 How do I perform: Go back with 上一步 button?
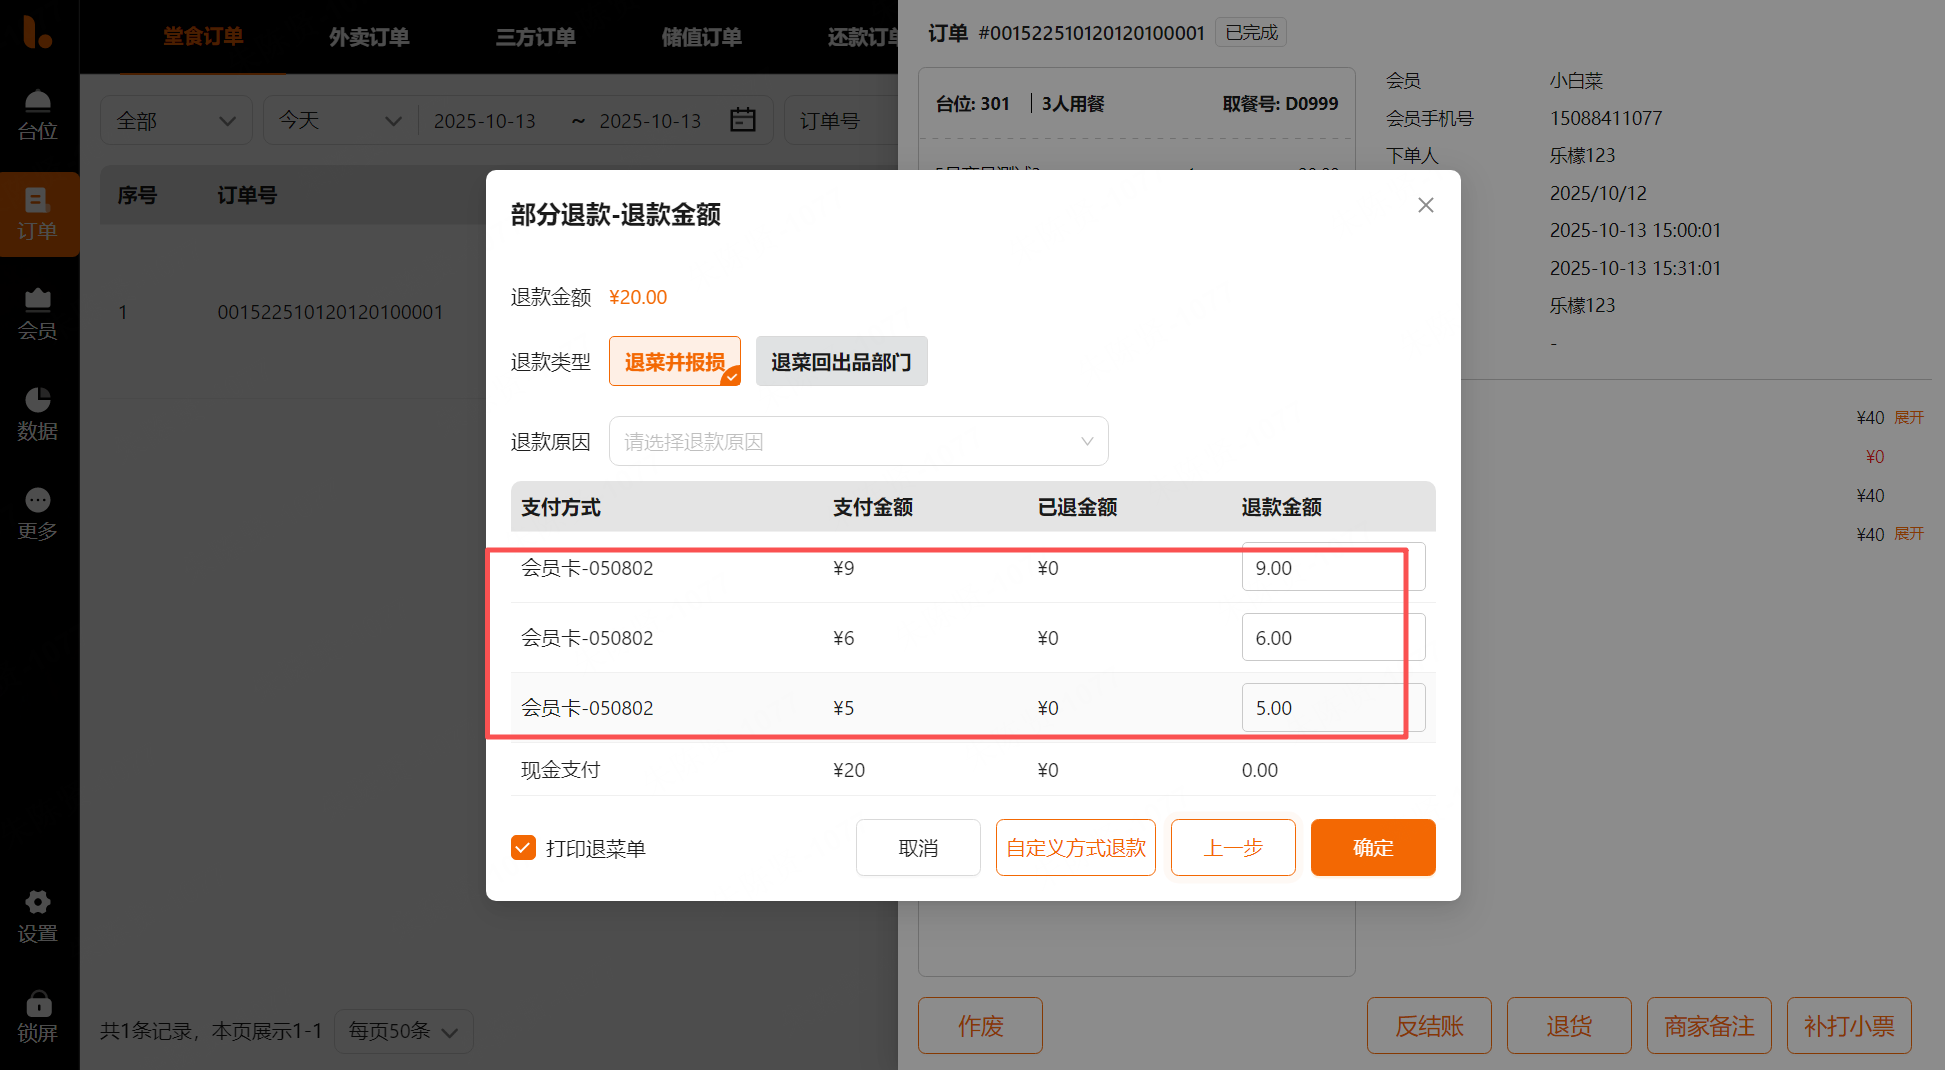[1233, 848]
